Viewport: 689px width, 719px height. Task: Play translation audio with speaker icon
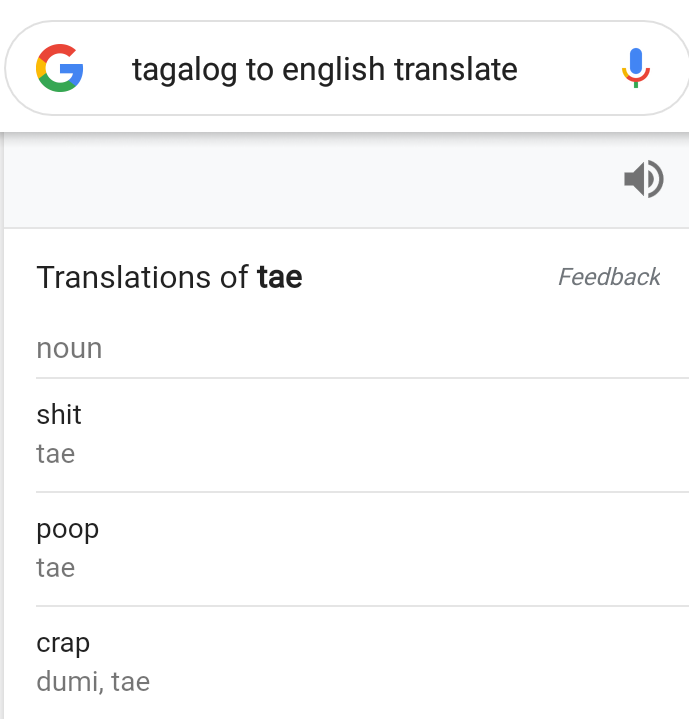[x=644, y=179]
